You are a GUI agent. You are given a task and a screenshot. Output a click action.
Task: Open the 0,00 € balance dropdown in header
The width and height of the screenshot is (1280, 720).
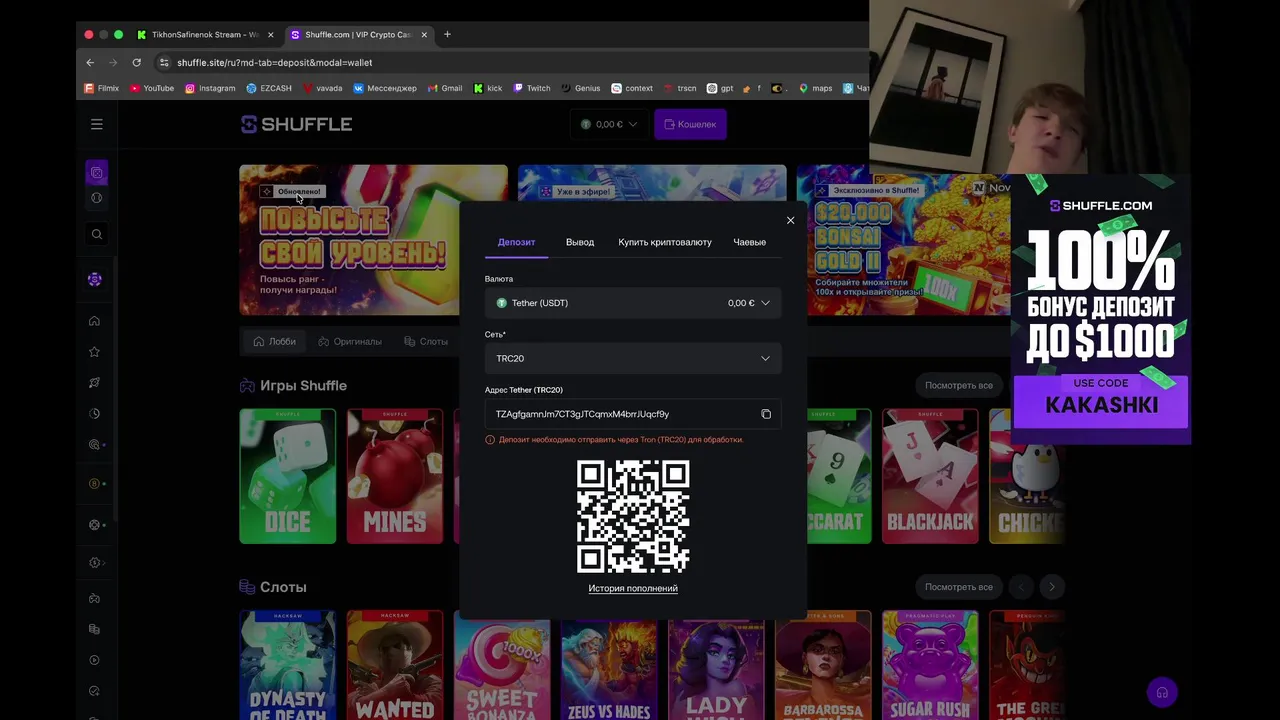pos(609,124)
